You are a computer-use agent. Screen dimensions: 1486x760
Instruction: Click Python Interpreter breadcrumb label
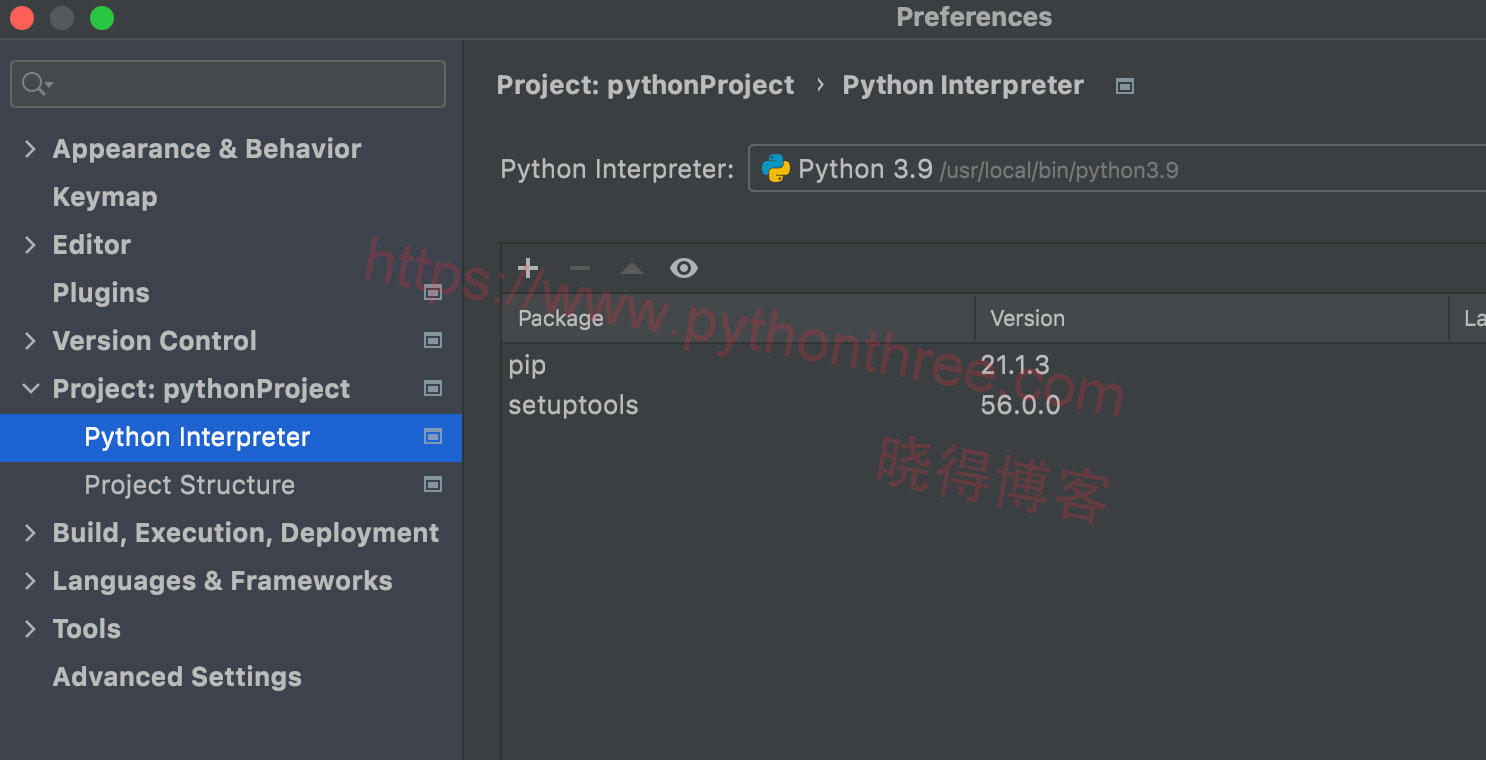click(x=963, y=86)
